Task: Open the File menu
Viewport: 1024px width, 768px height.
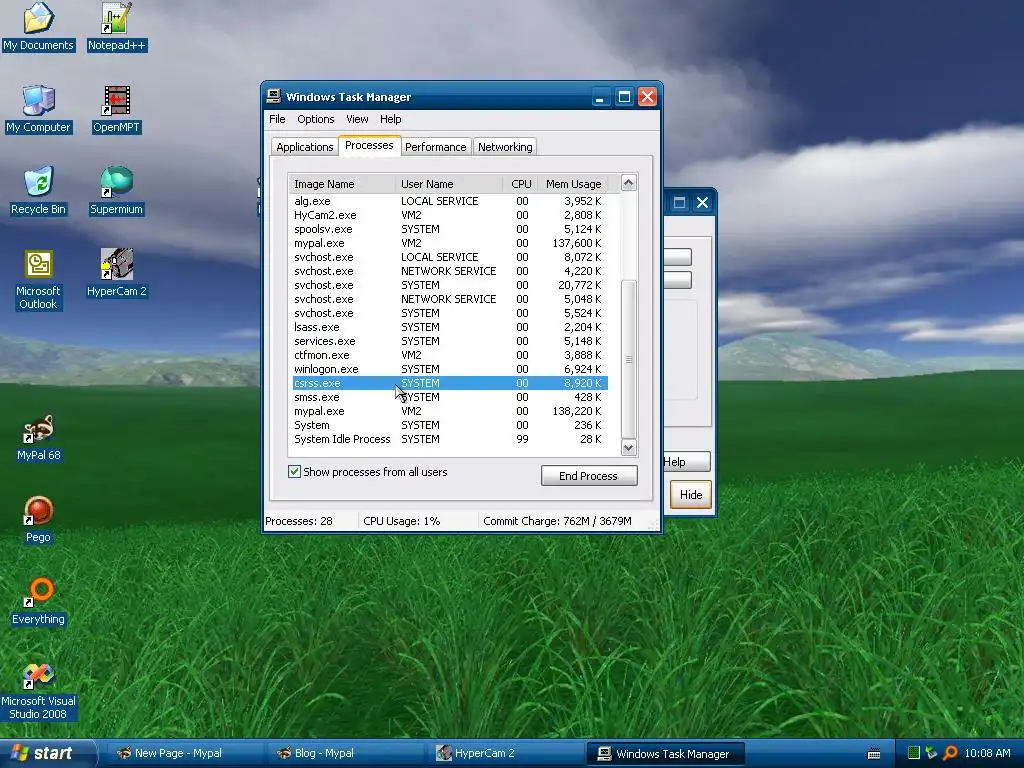Action: pos(277,119)
